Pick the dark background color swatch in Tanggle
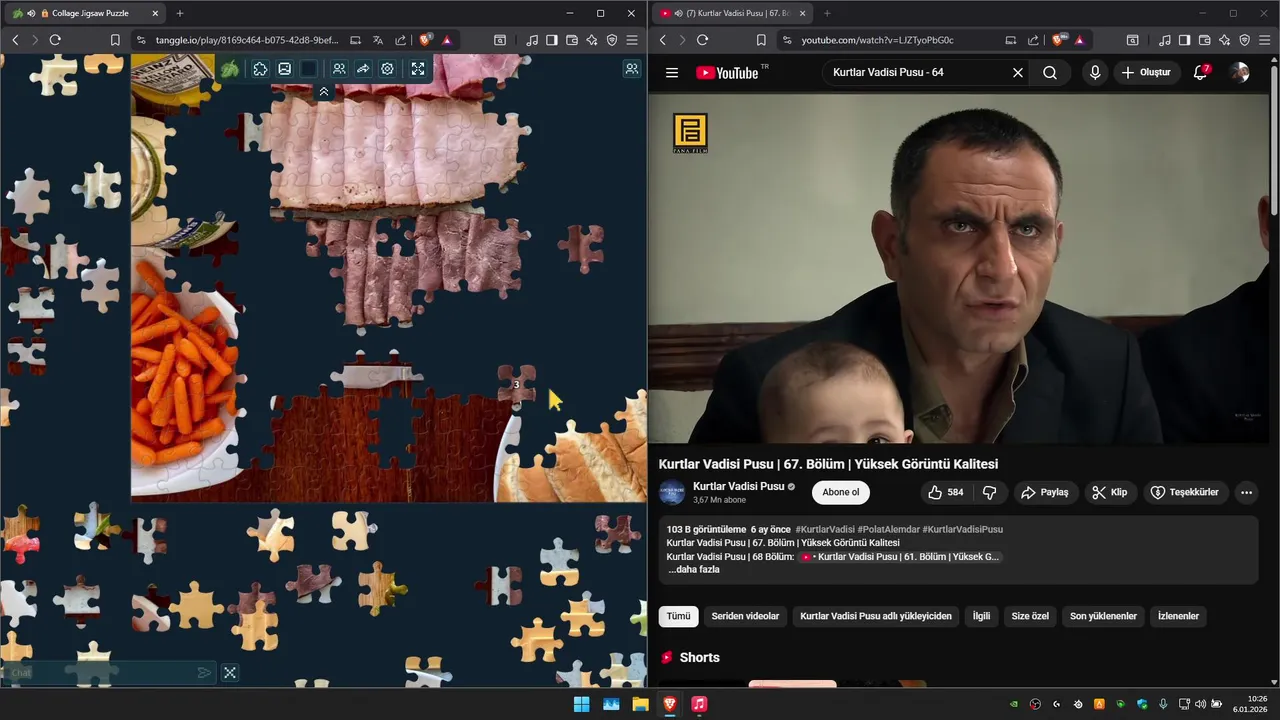Viewport: 1280px width, 720px height. tap(309, 69)
